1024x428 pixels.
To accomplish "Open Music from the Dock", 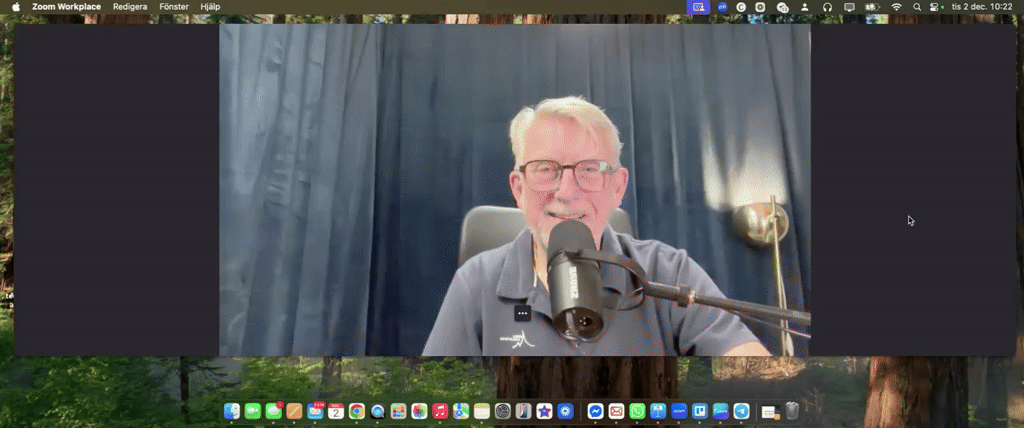I will coord(440,411).
